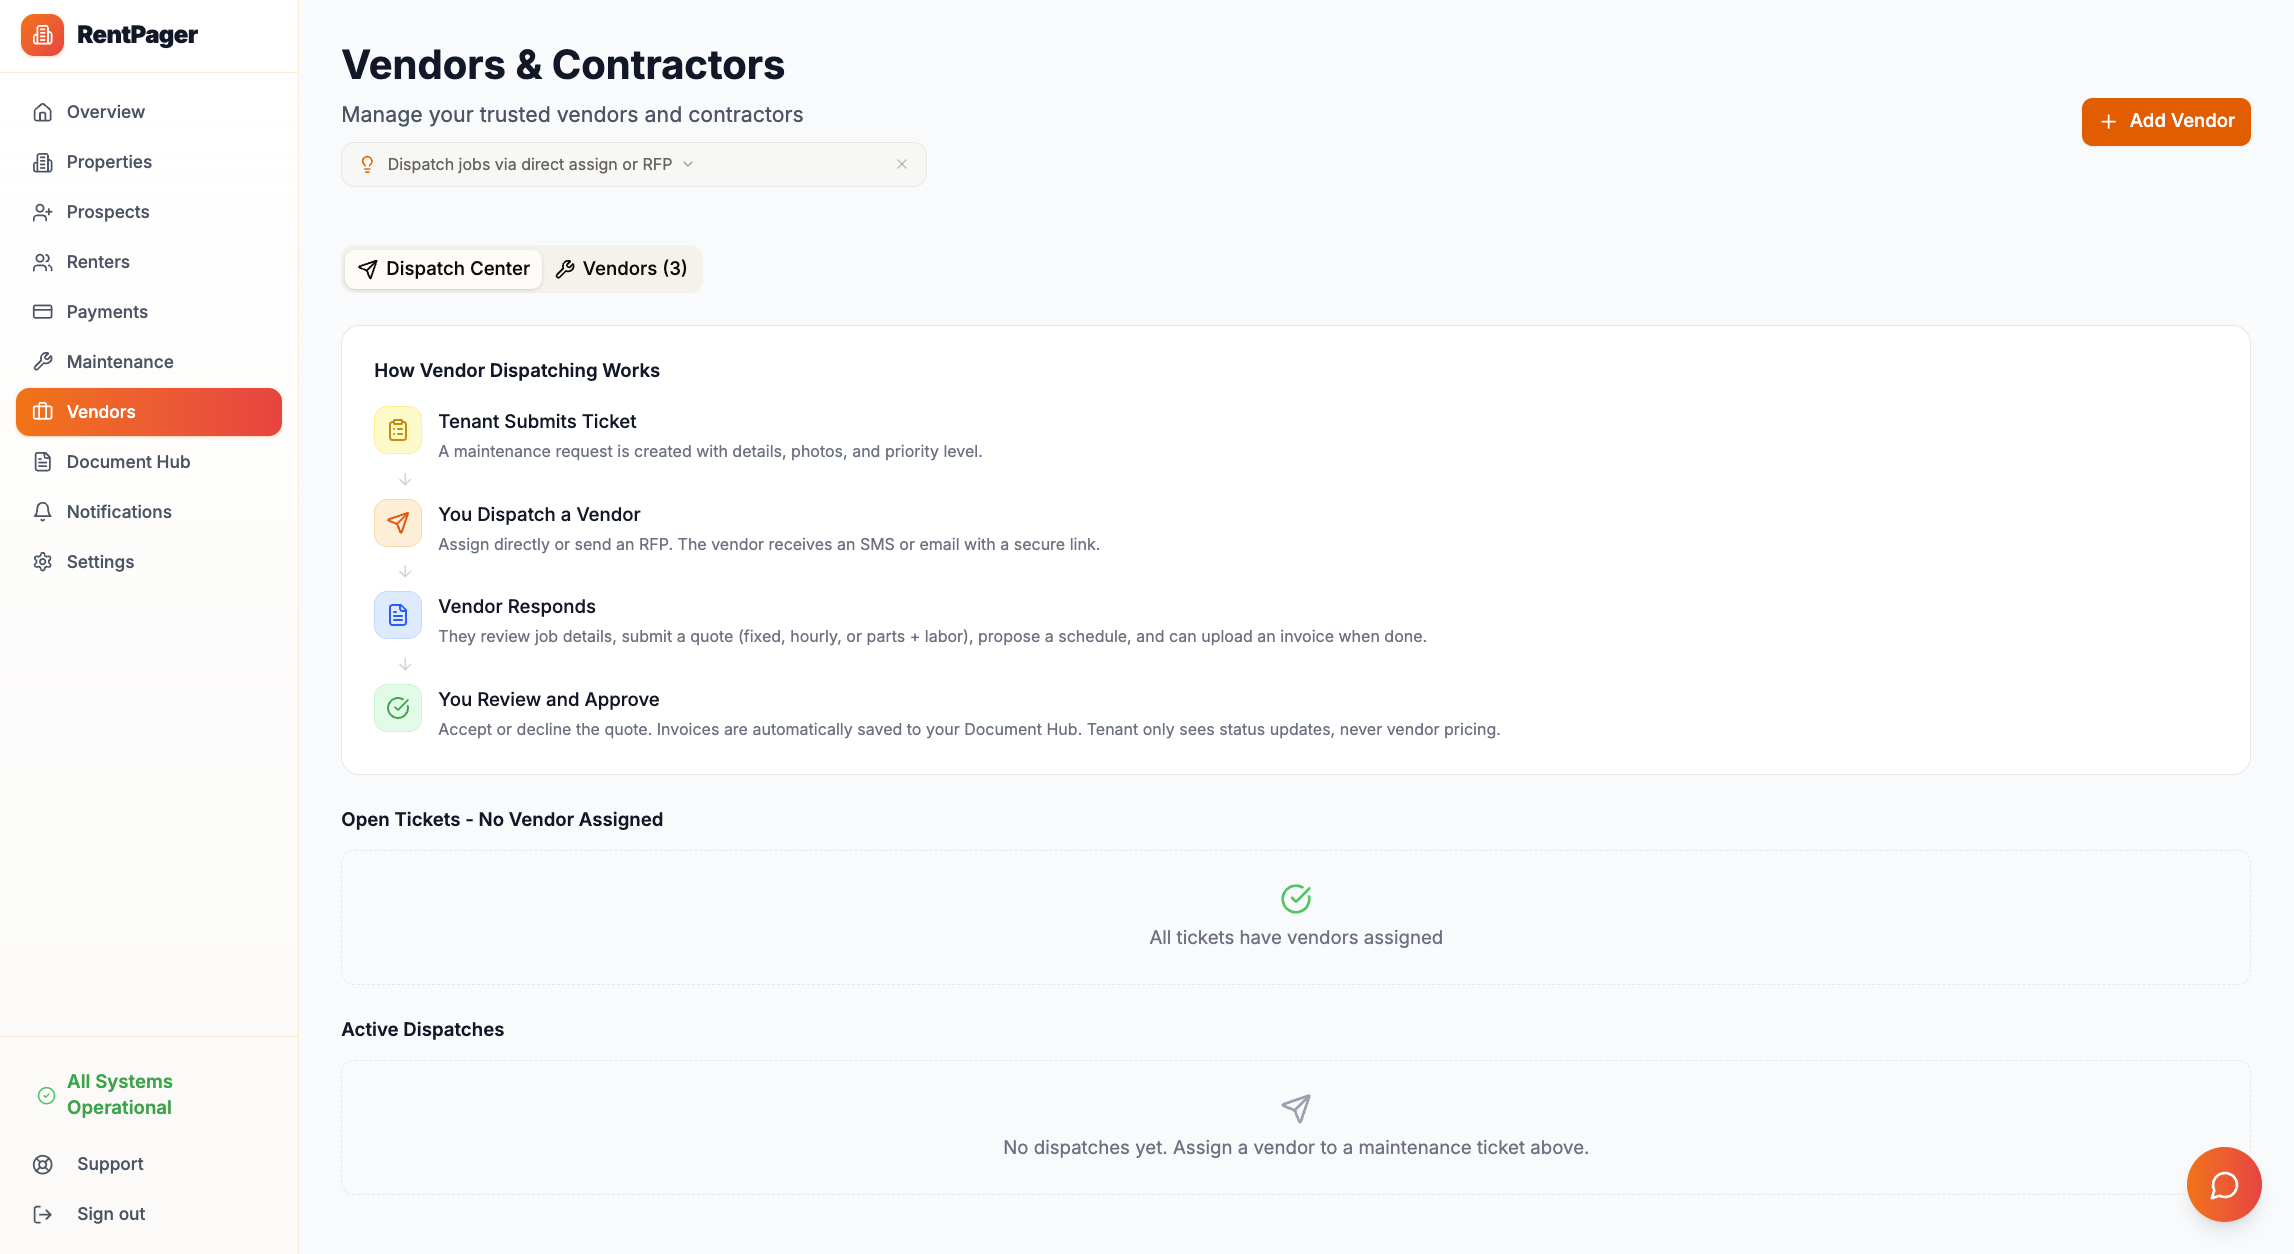Open the chat support bubble icon

(x=2223, y=1184)
